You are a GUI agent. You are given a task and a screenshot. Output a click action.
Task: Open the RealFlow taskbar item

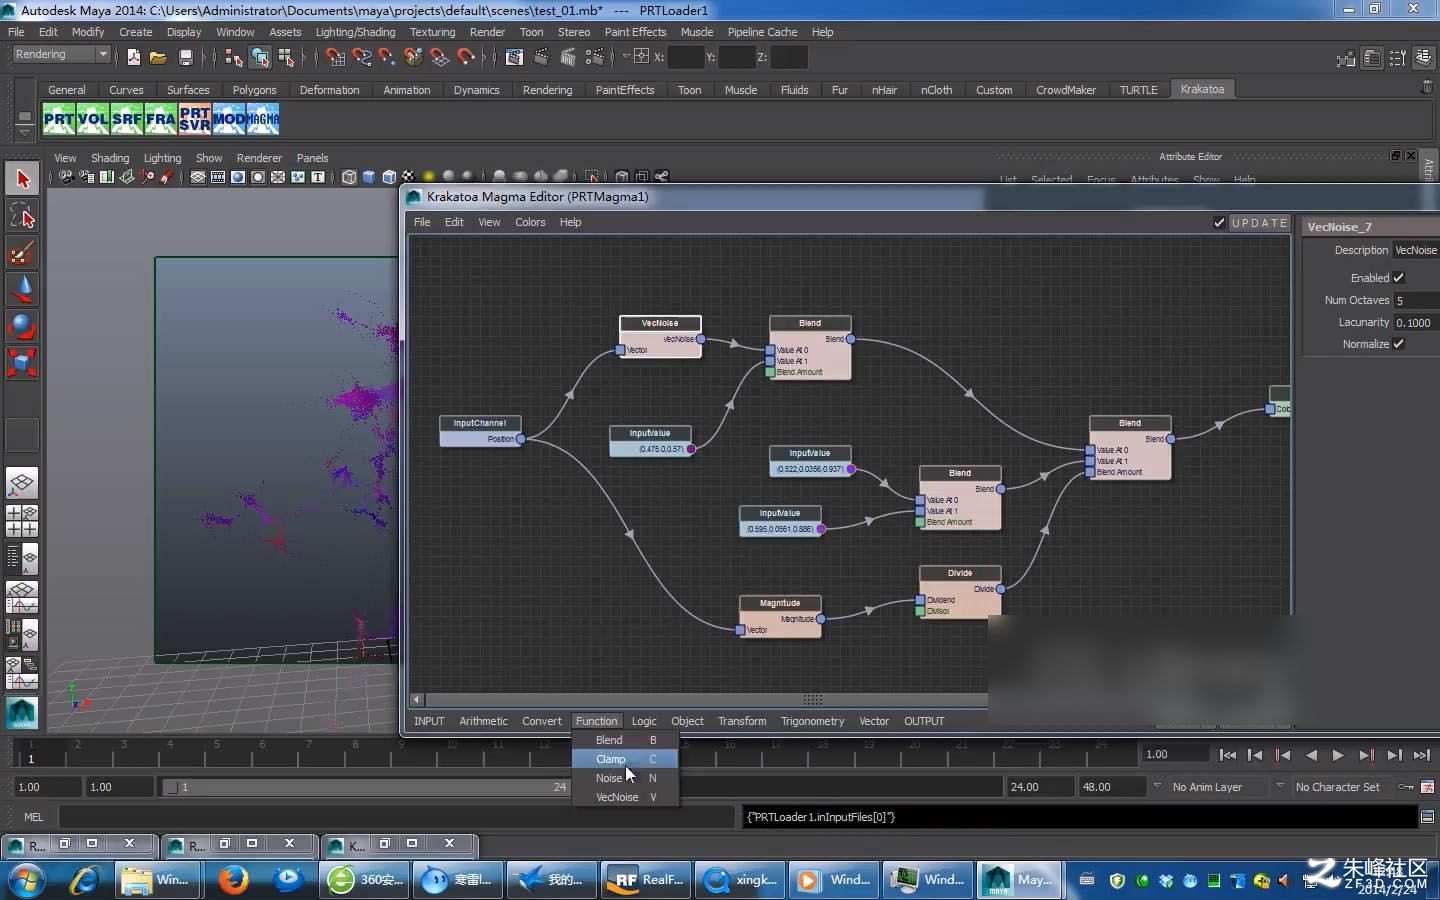tap(647, 880)
